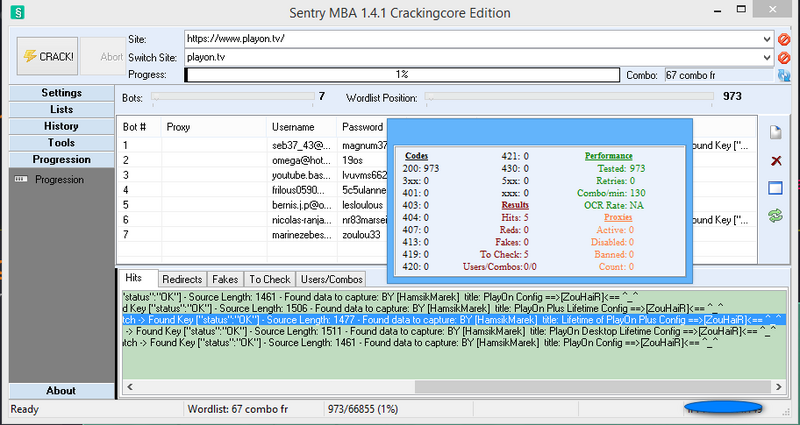Click the 'Combo/min: 130' stat
Viewport: 800px width, 425px height.
(x=611, y=193)
